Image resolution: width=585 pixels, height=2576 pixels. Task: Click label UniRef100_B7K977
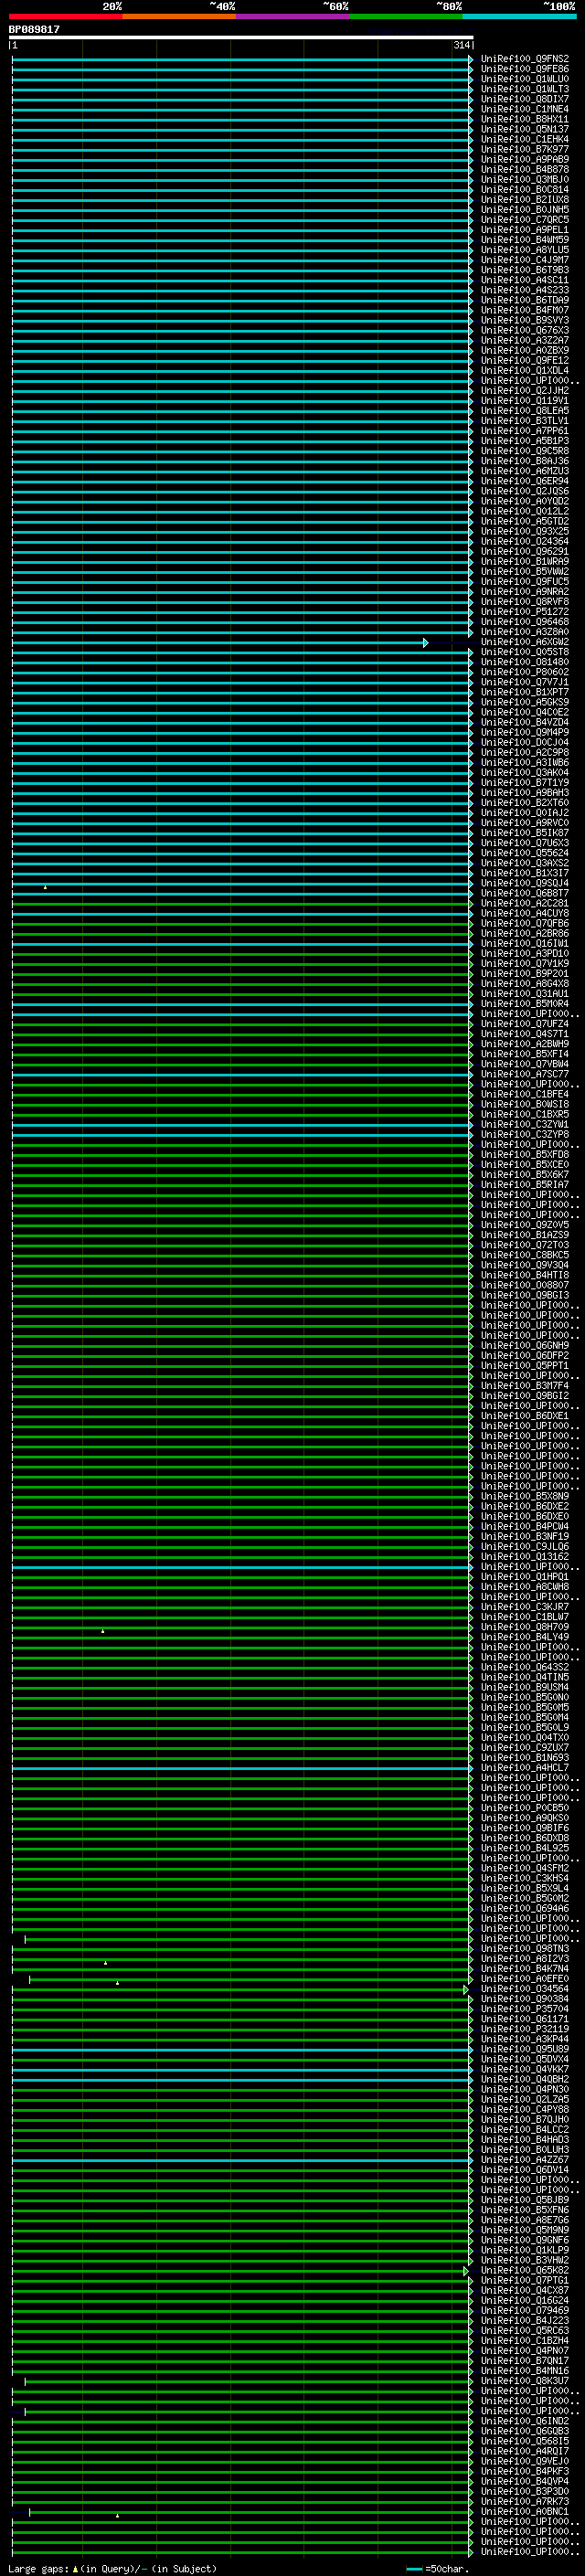(525, 149)
